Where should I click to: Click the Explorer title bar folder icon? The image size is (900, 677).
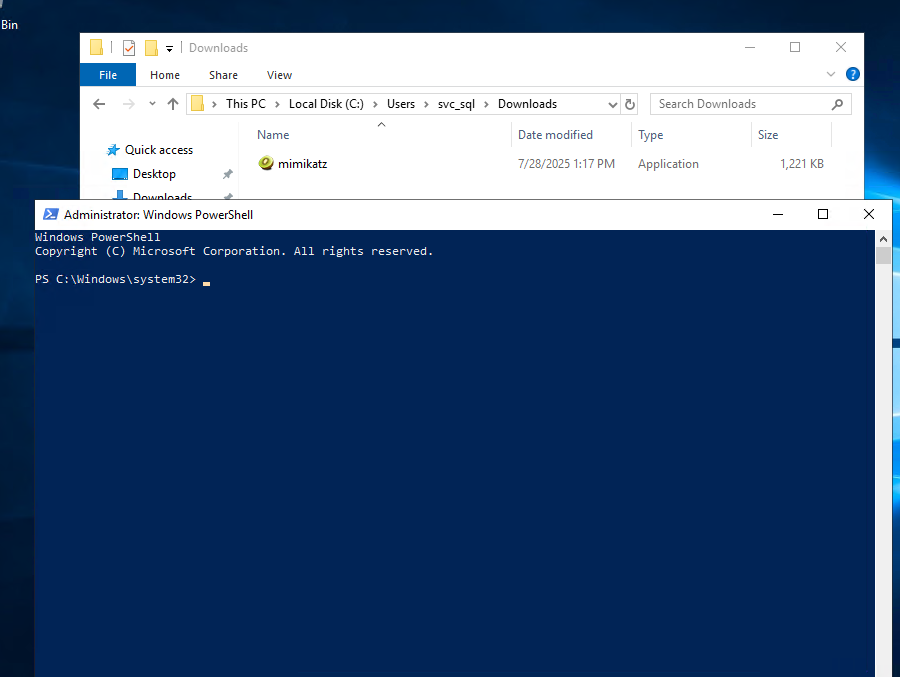[96, 47]
